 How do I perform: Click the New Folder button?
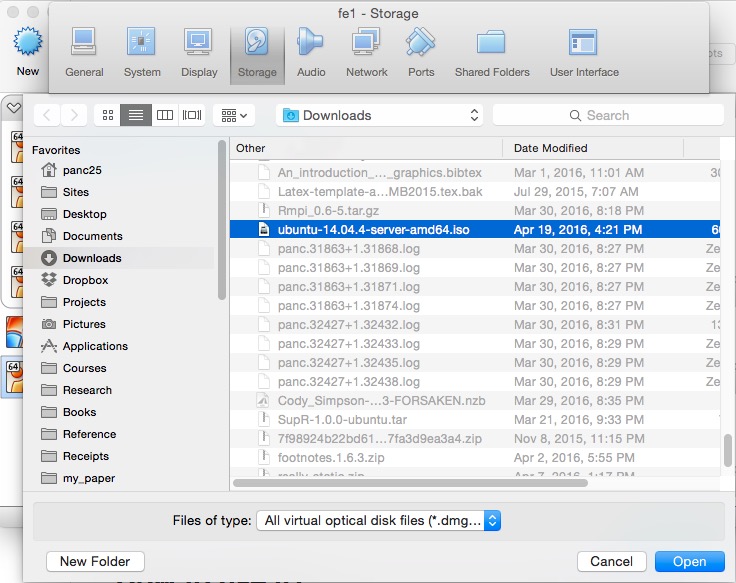95,561
